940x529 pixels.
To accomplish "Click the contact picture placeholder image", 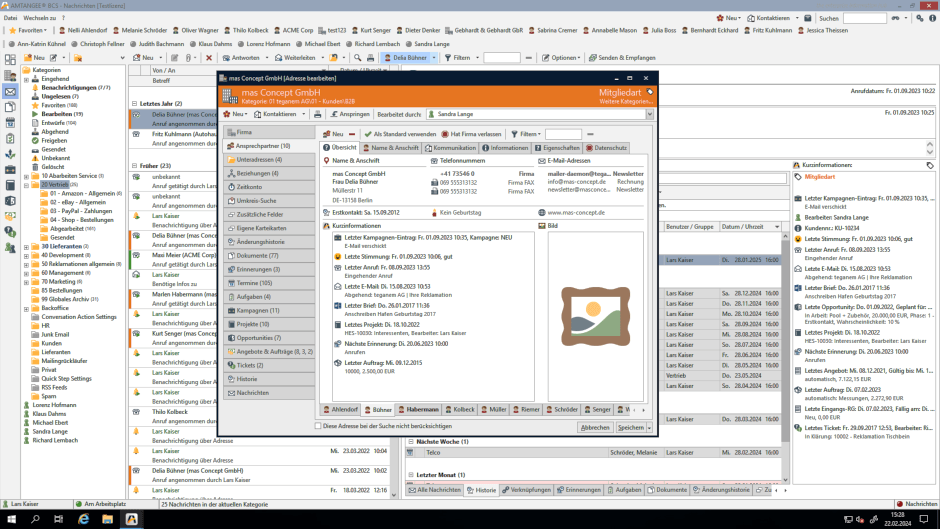I will [x=595, y=317].
